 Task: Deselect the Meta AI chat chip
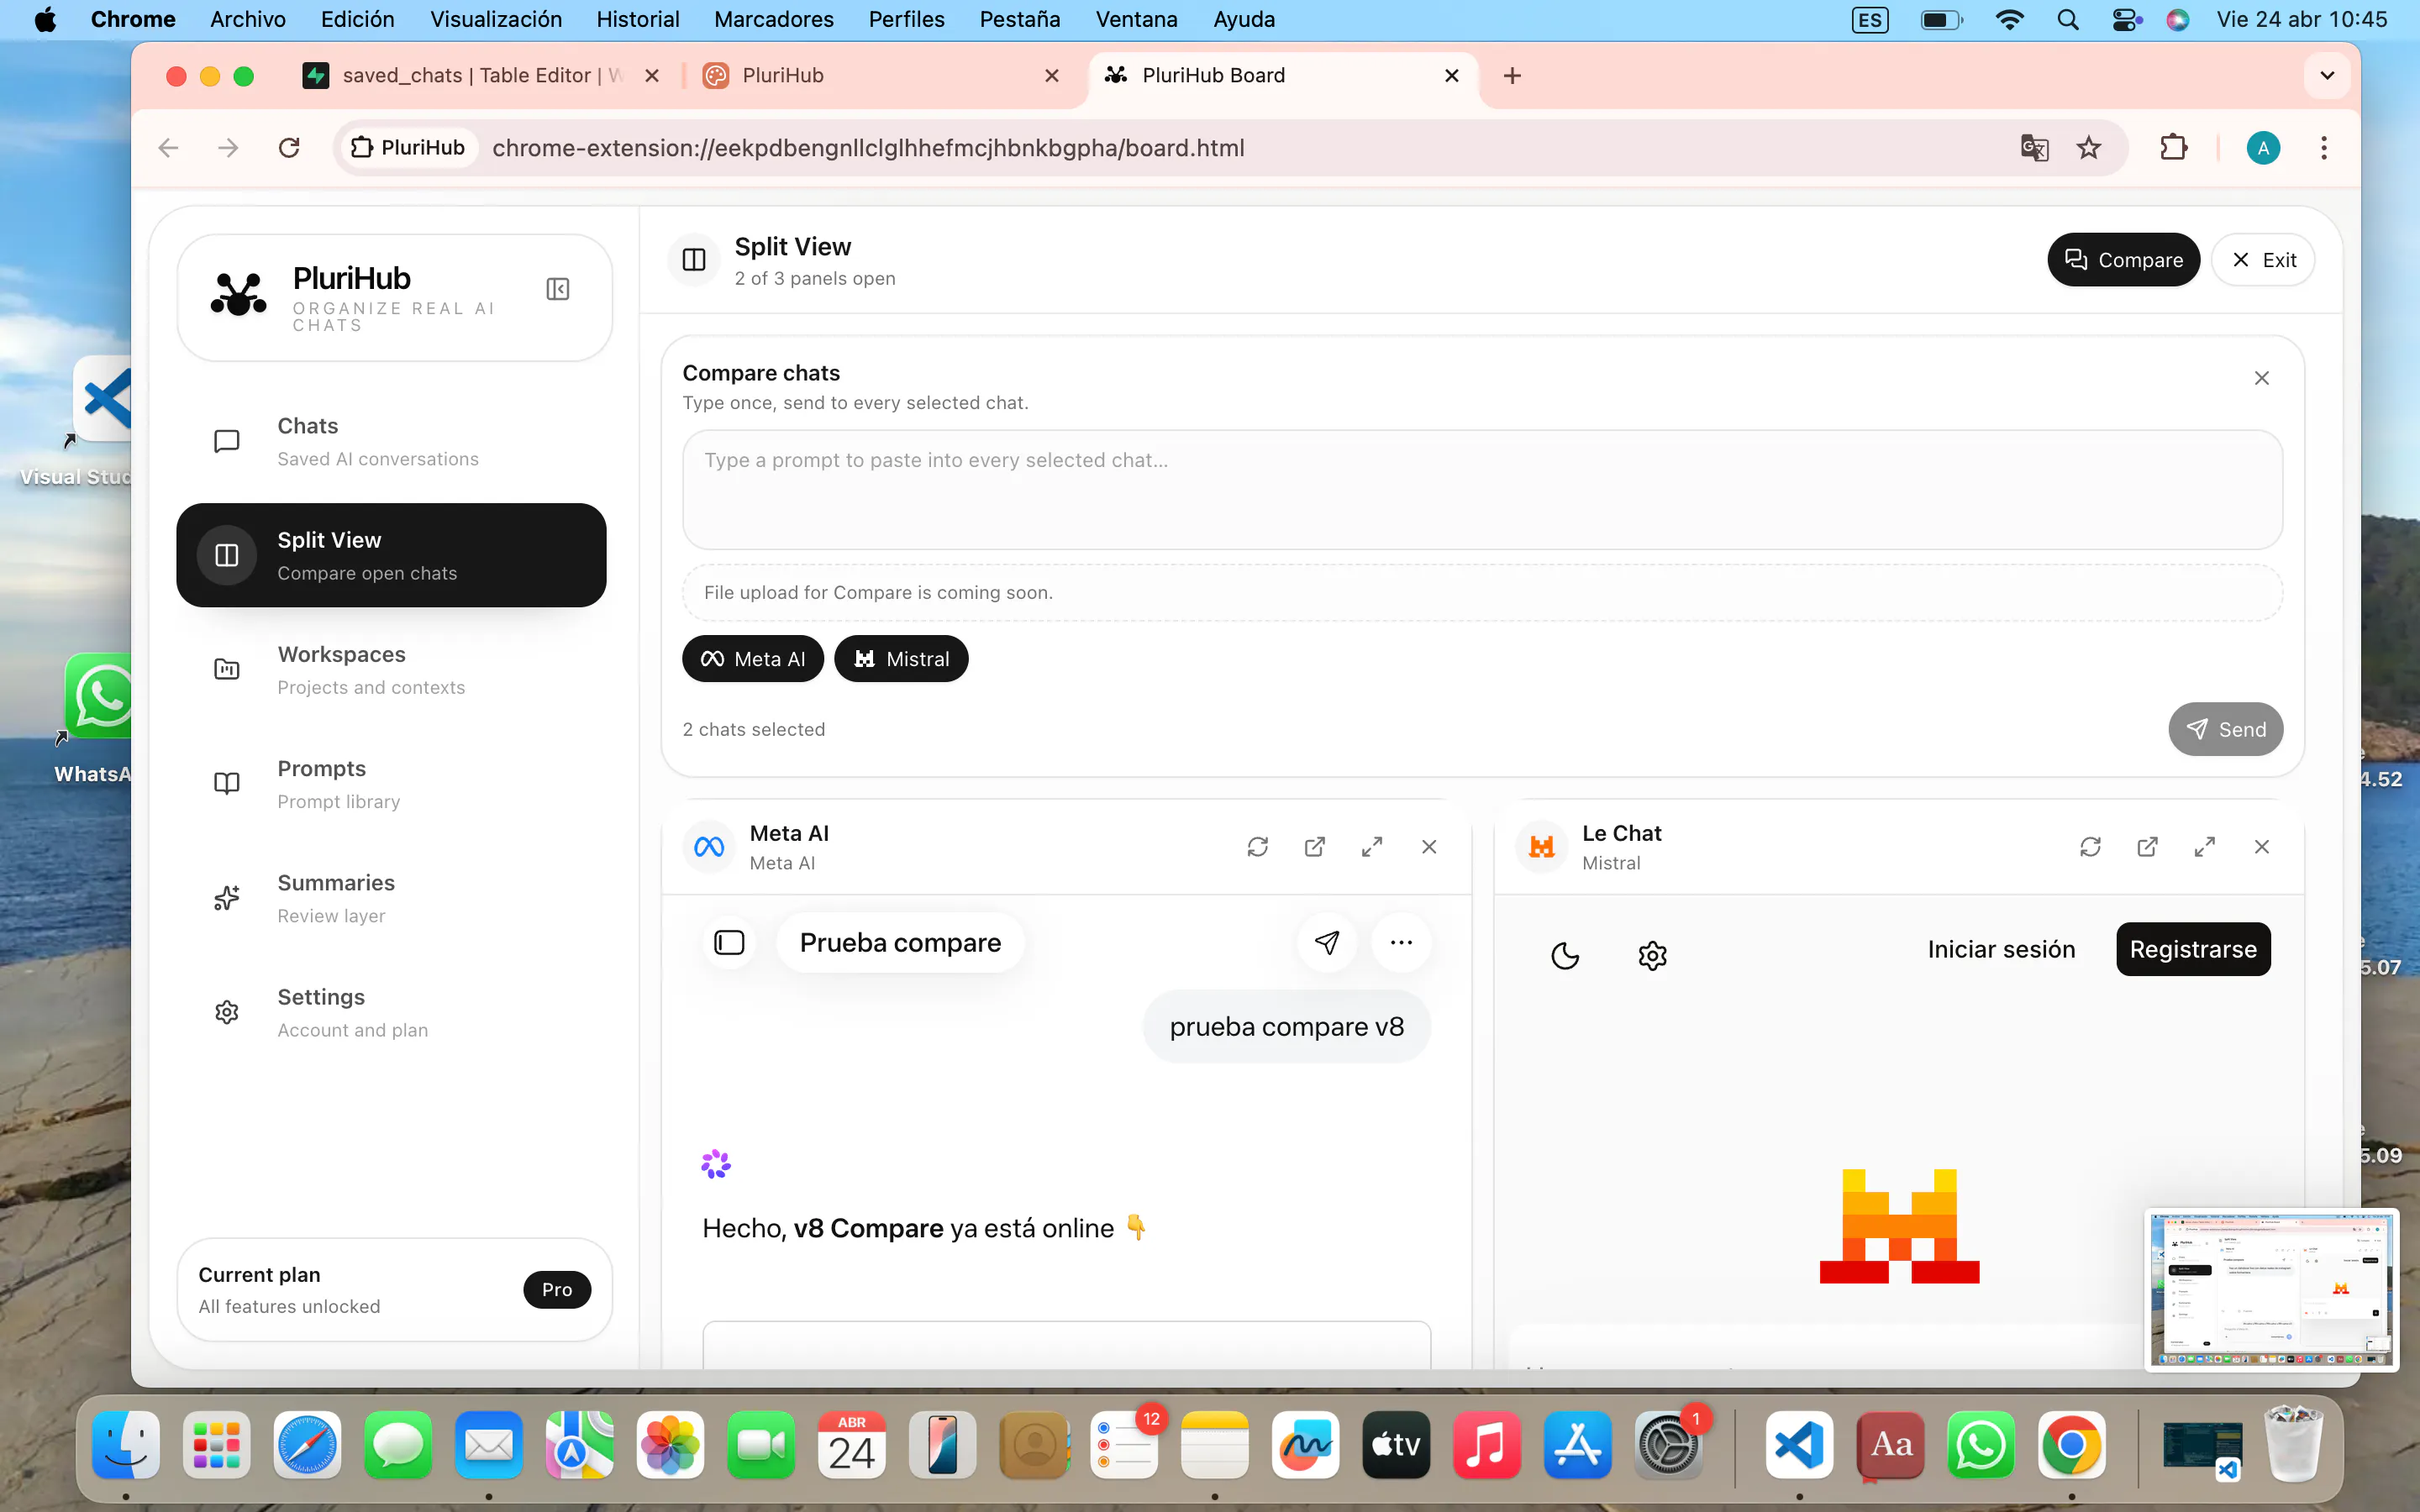point(753,659)
